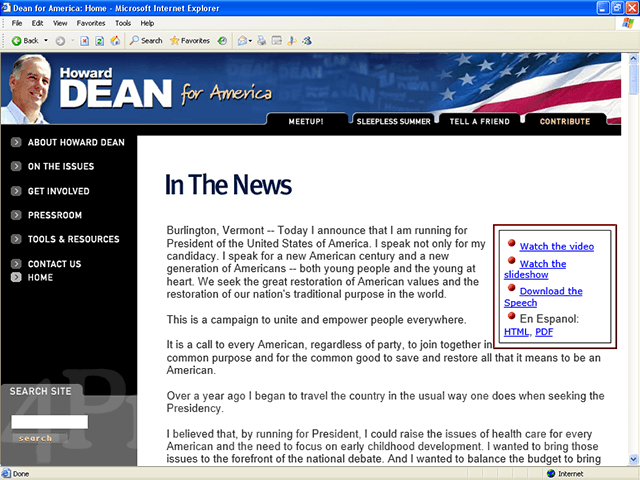Click the In The News heading

coord(228,185)
